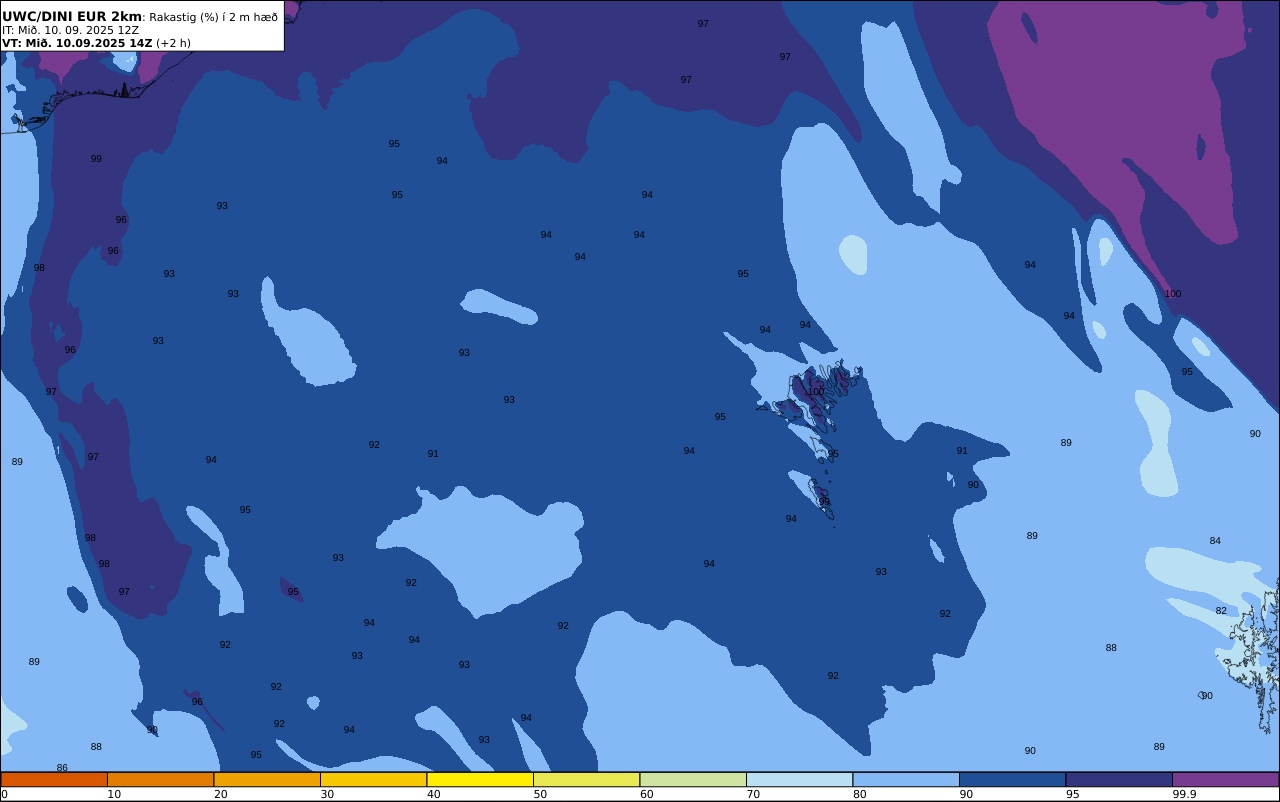Viewport: 1280px width, 802px height.
Task: Click the dark indigo 95–99.9 legend swatch
Action: pyautogui.click(x=1119, y=779)
